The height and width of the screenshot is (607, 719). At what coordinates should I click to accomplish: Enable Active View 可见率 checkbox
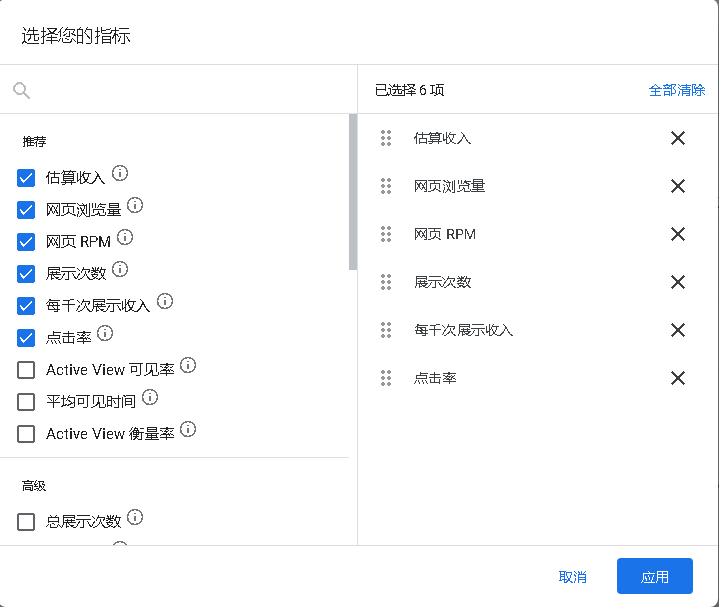26,370
